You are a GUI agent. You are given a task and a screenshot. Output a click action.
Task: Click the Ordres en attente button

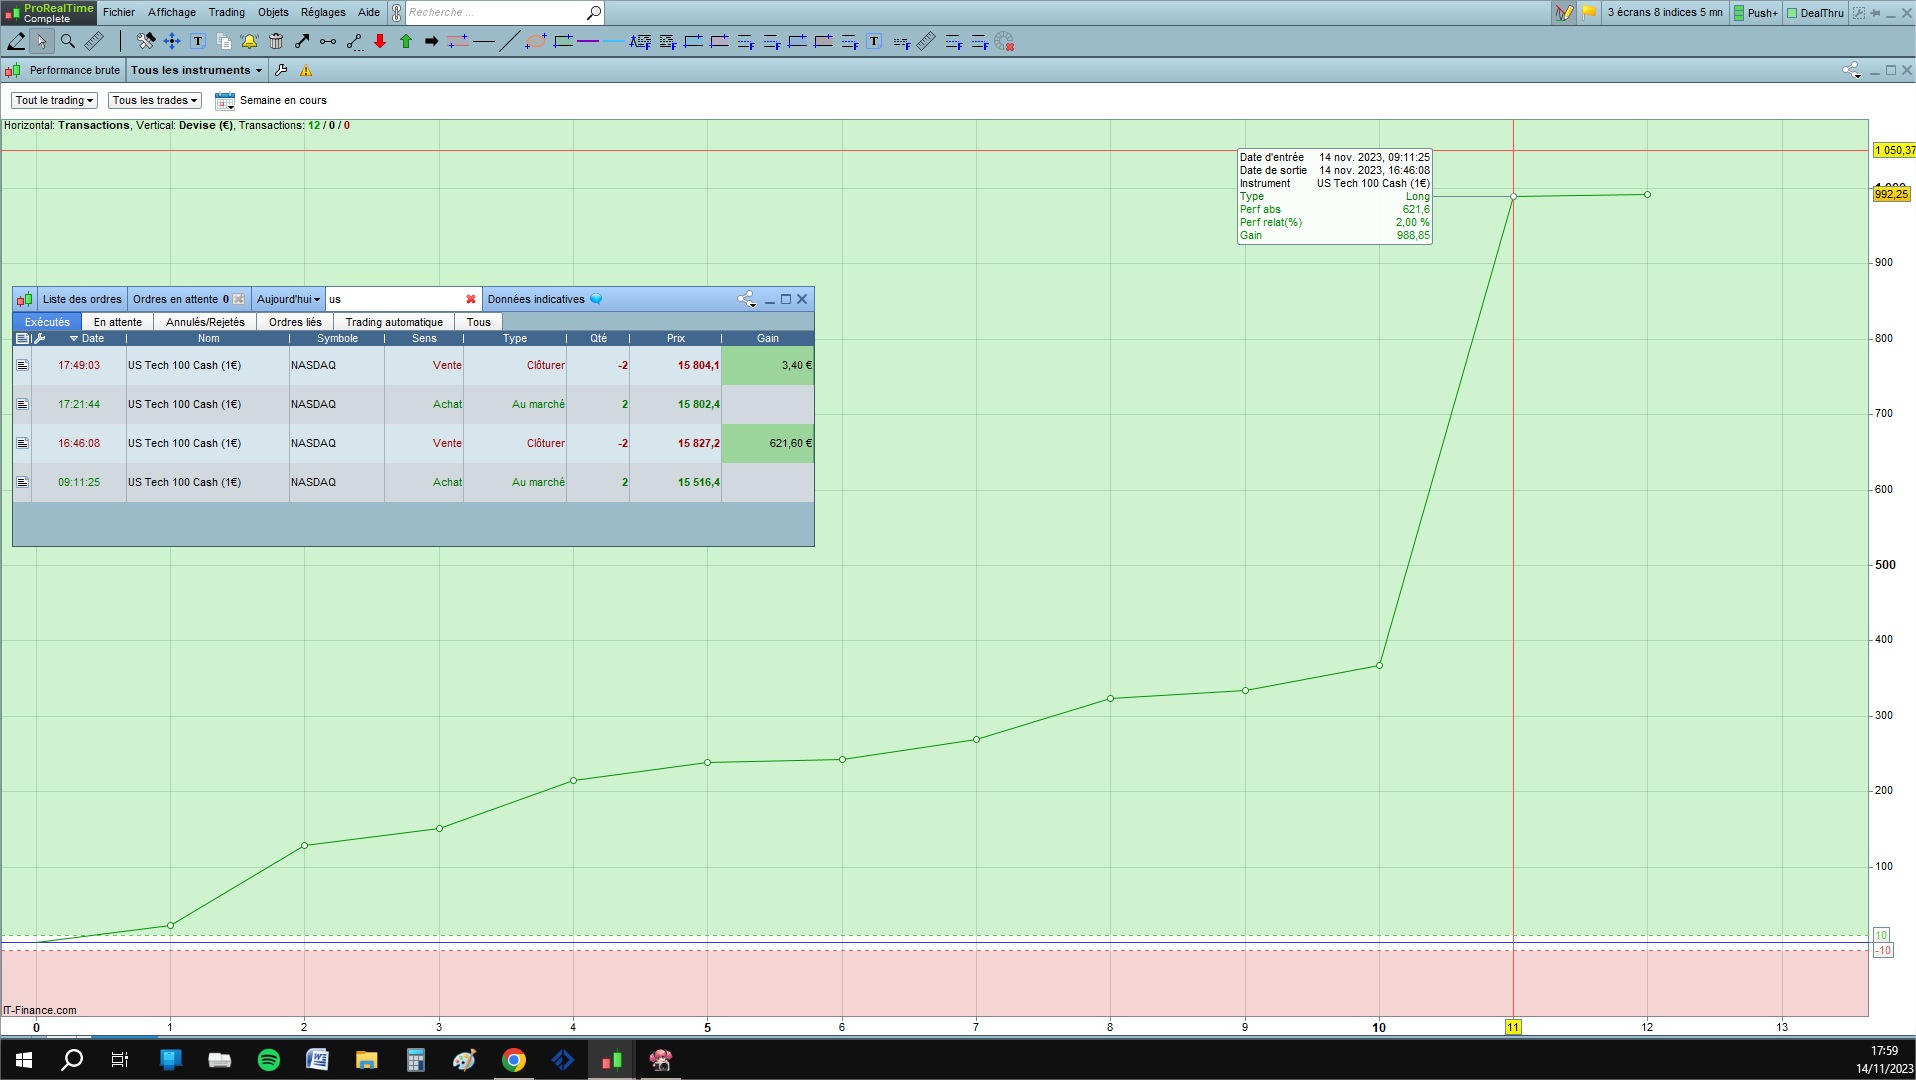pos(189,299)
